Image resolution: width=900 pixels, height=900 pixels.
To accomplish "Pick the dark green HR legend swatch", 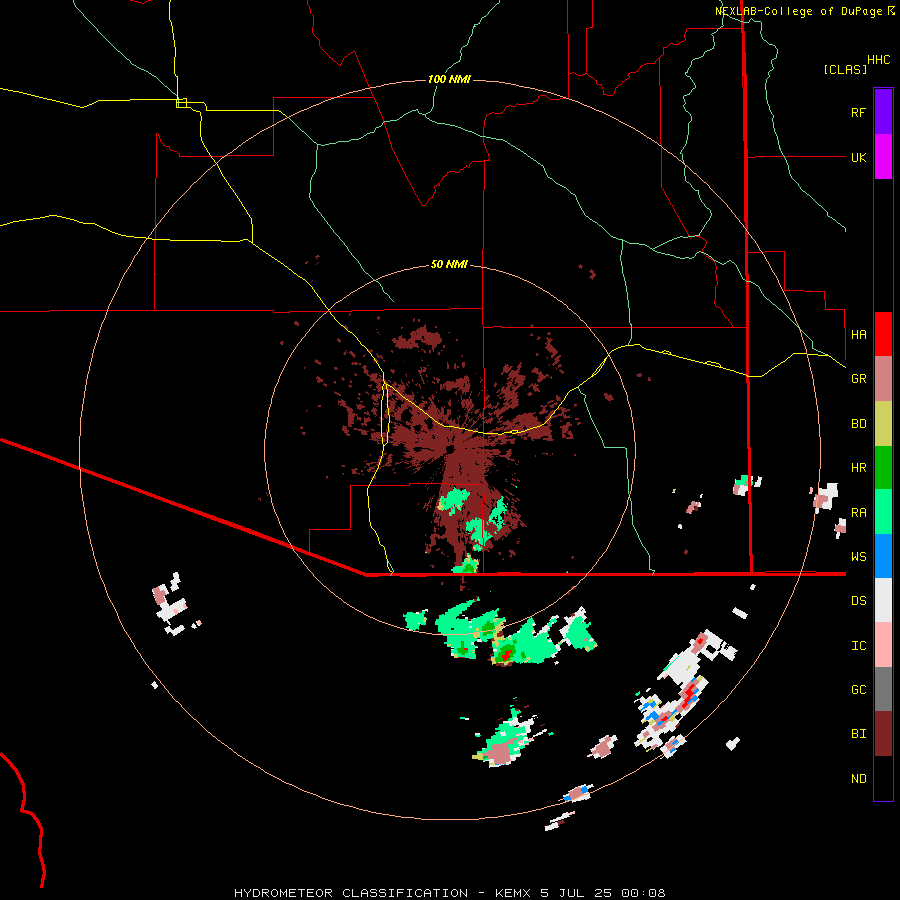I will pos(883,468).
